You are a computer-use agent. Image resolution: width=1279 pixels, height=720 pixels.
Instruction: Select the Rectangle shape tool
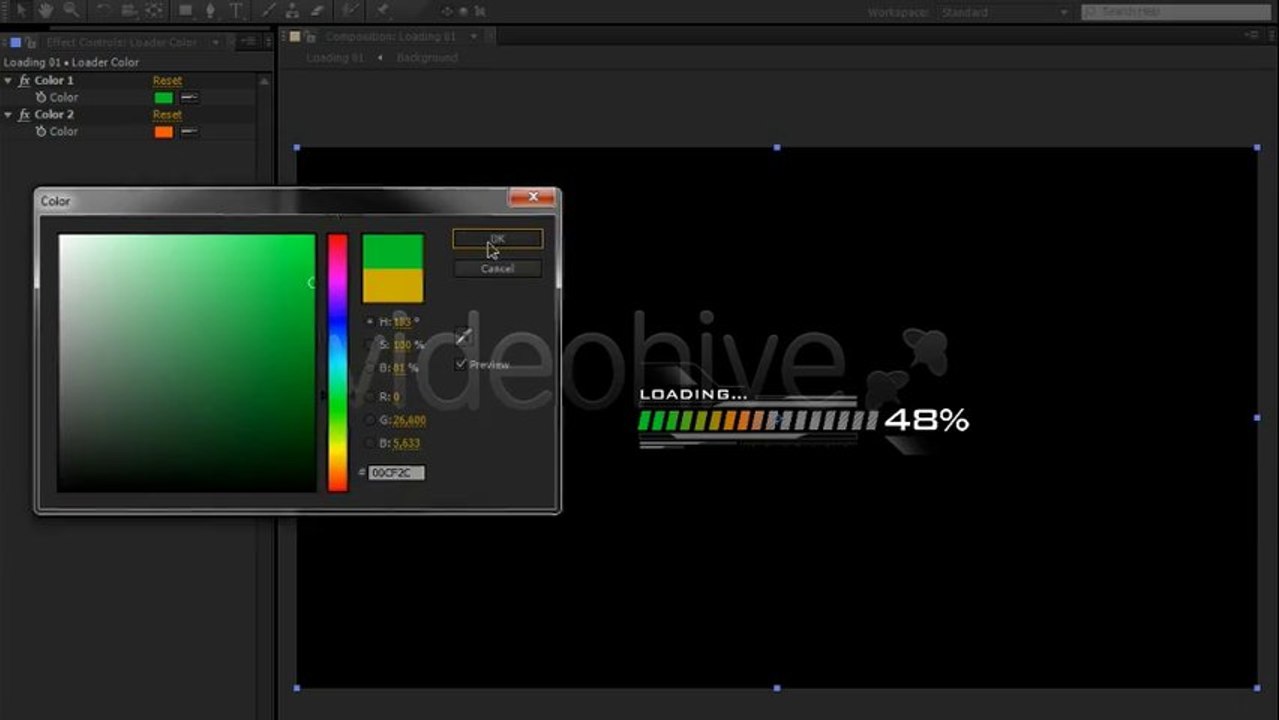point(186,10)
